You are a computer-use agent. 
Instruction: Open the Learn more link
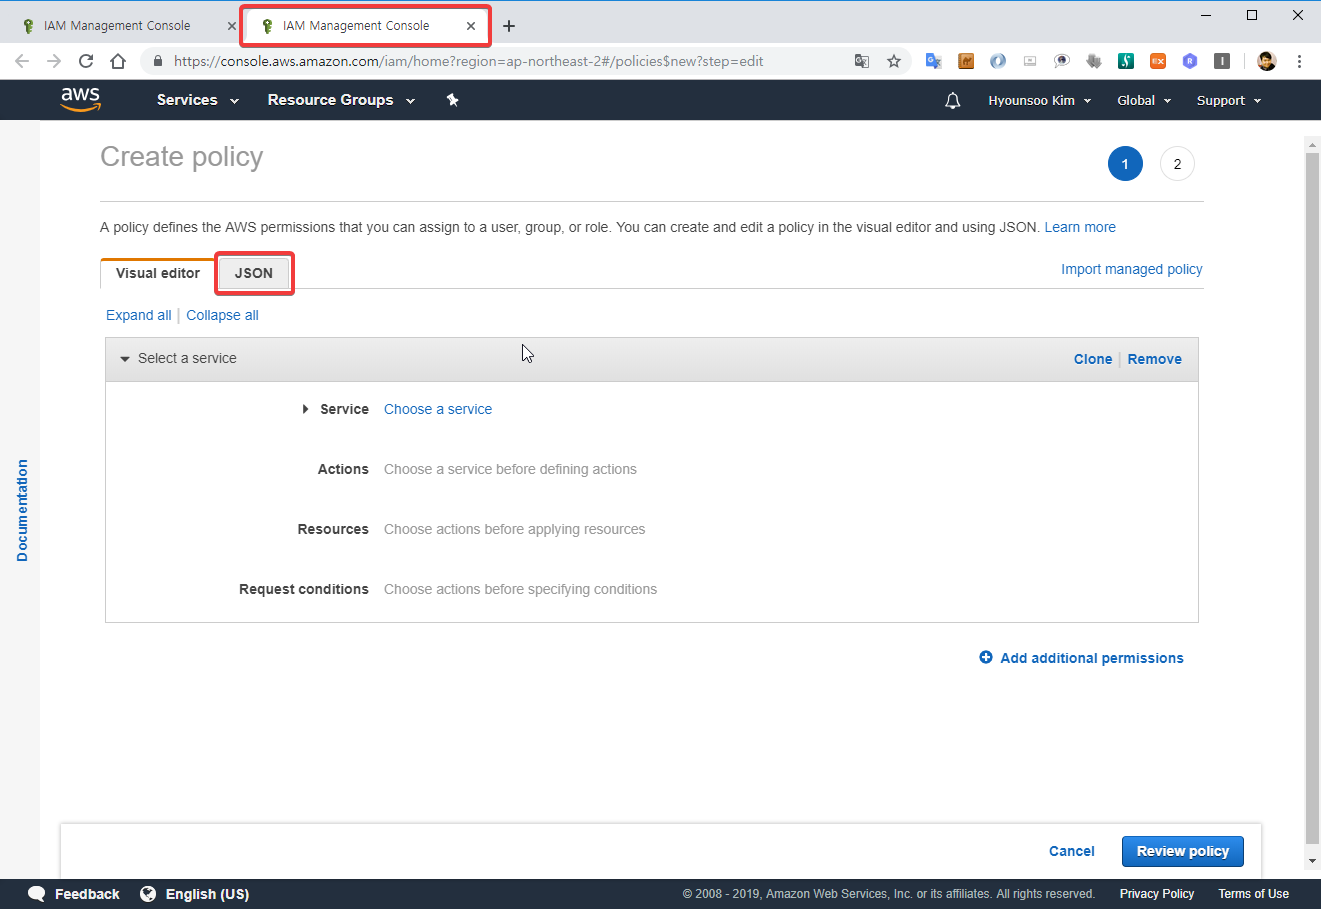1080,227
